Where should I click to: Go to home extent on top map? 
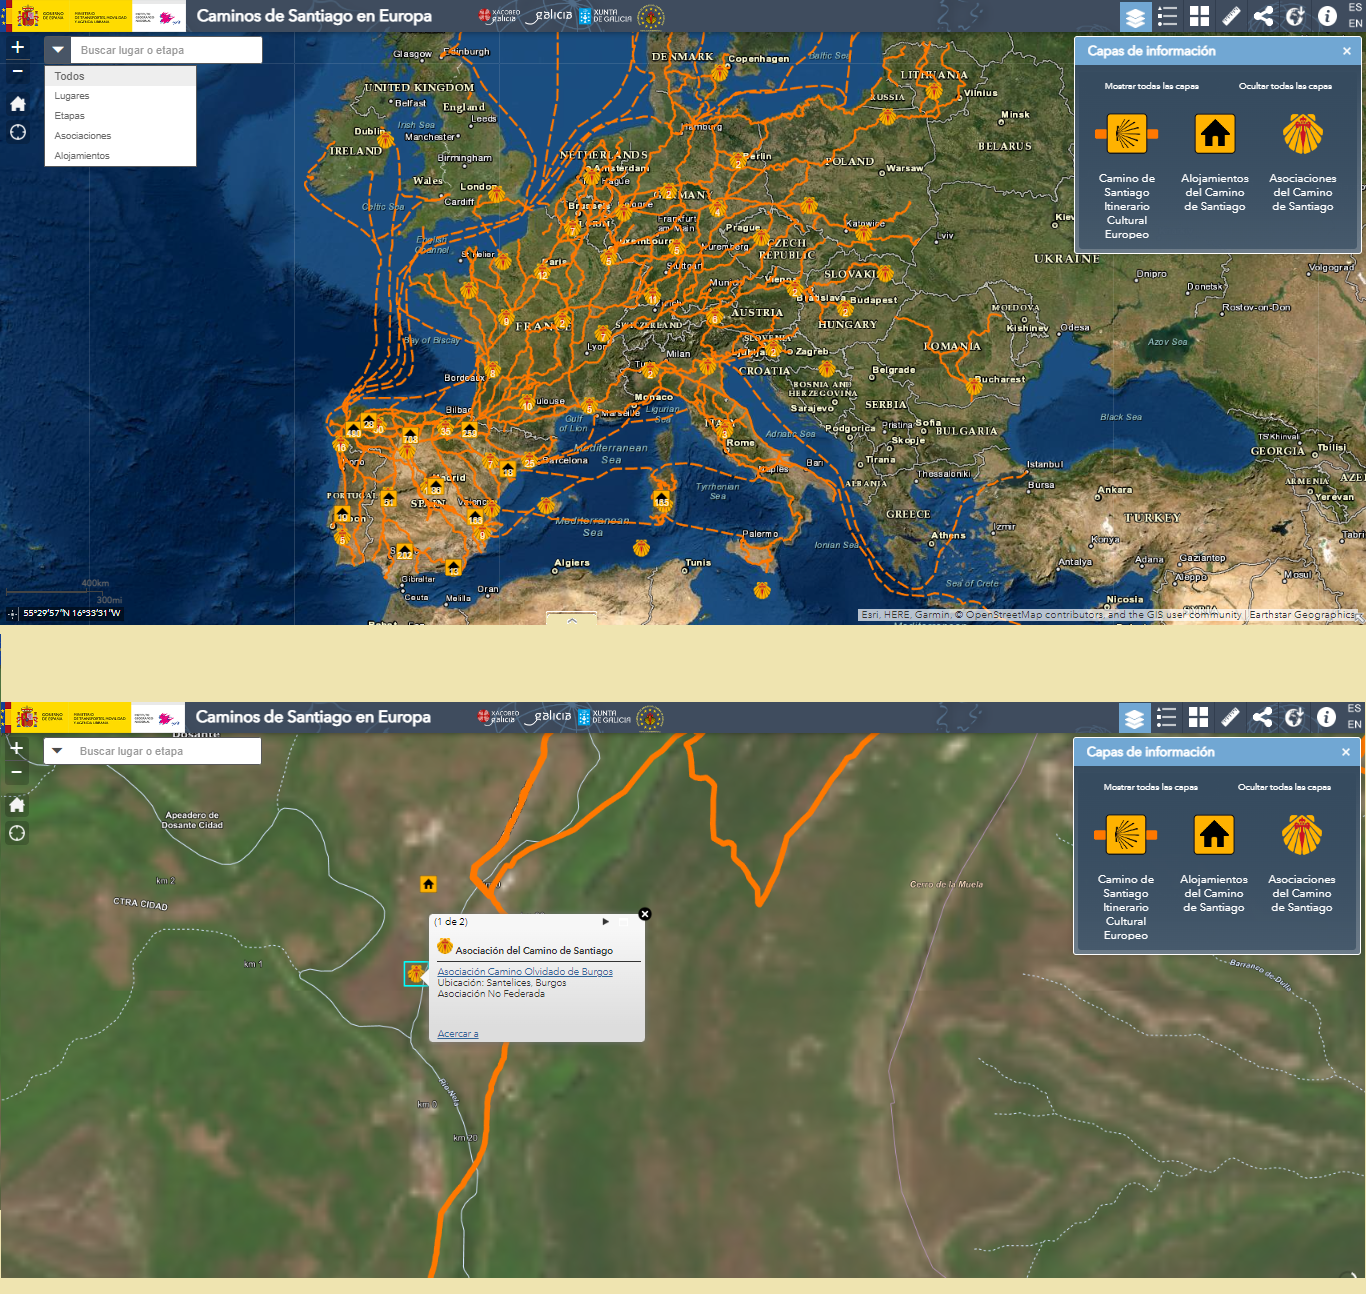[x=17, y=104]
